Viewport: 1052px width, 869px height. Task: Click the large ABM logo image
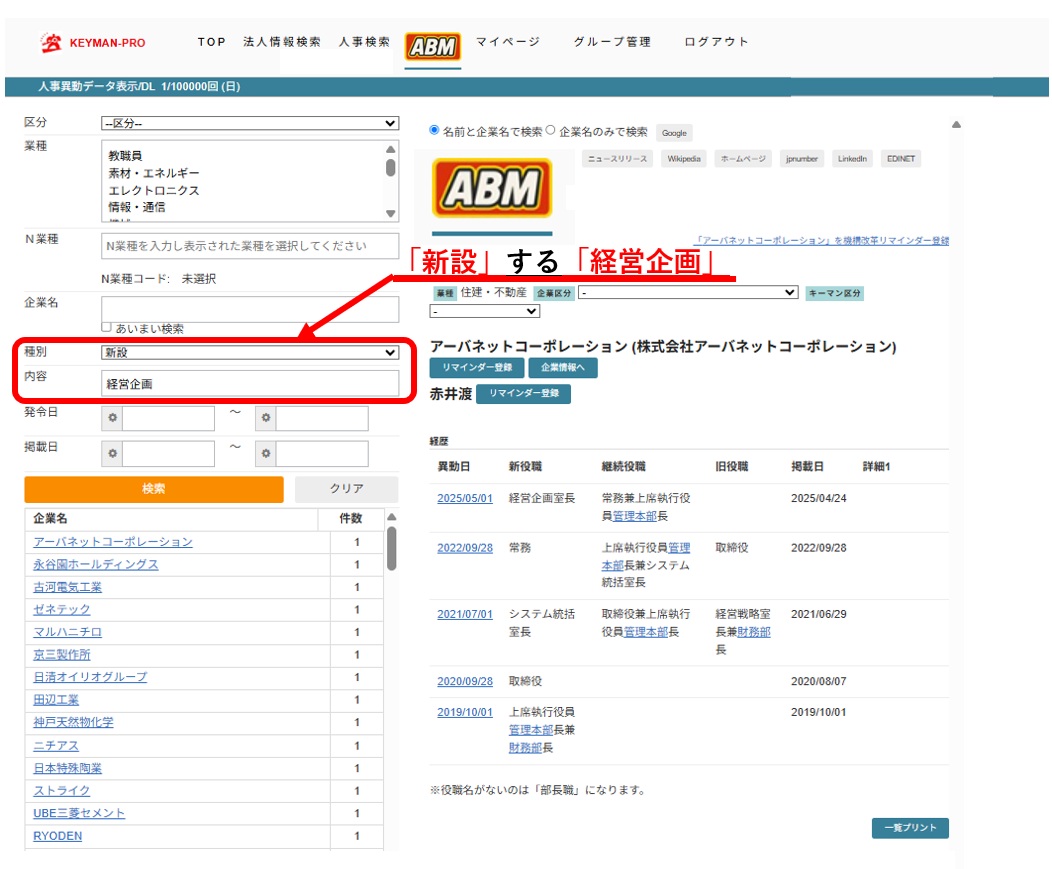492,188
